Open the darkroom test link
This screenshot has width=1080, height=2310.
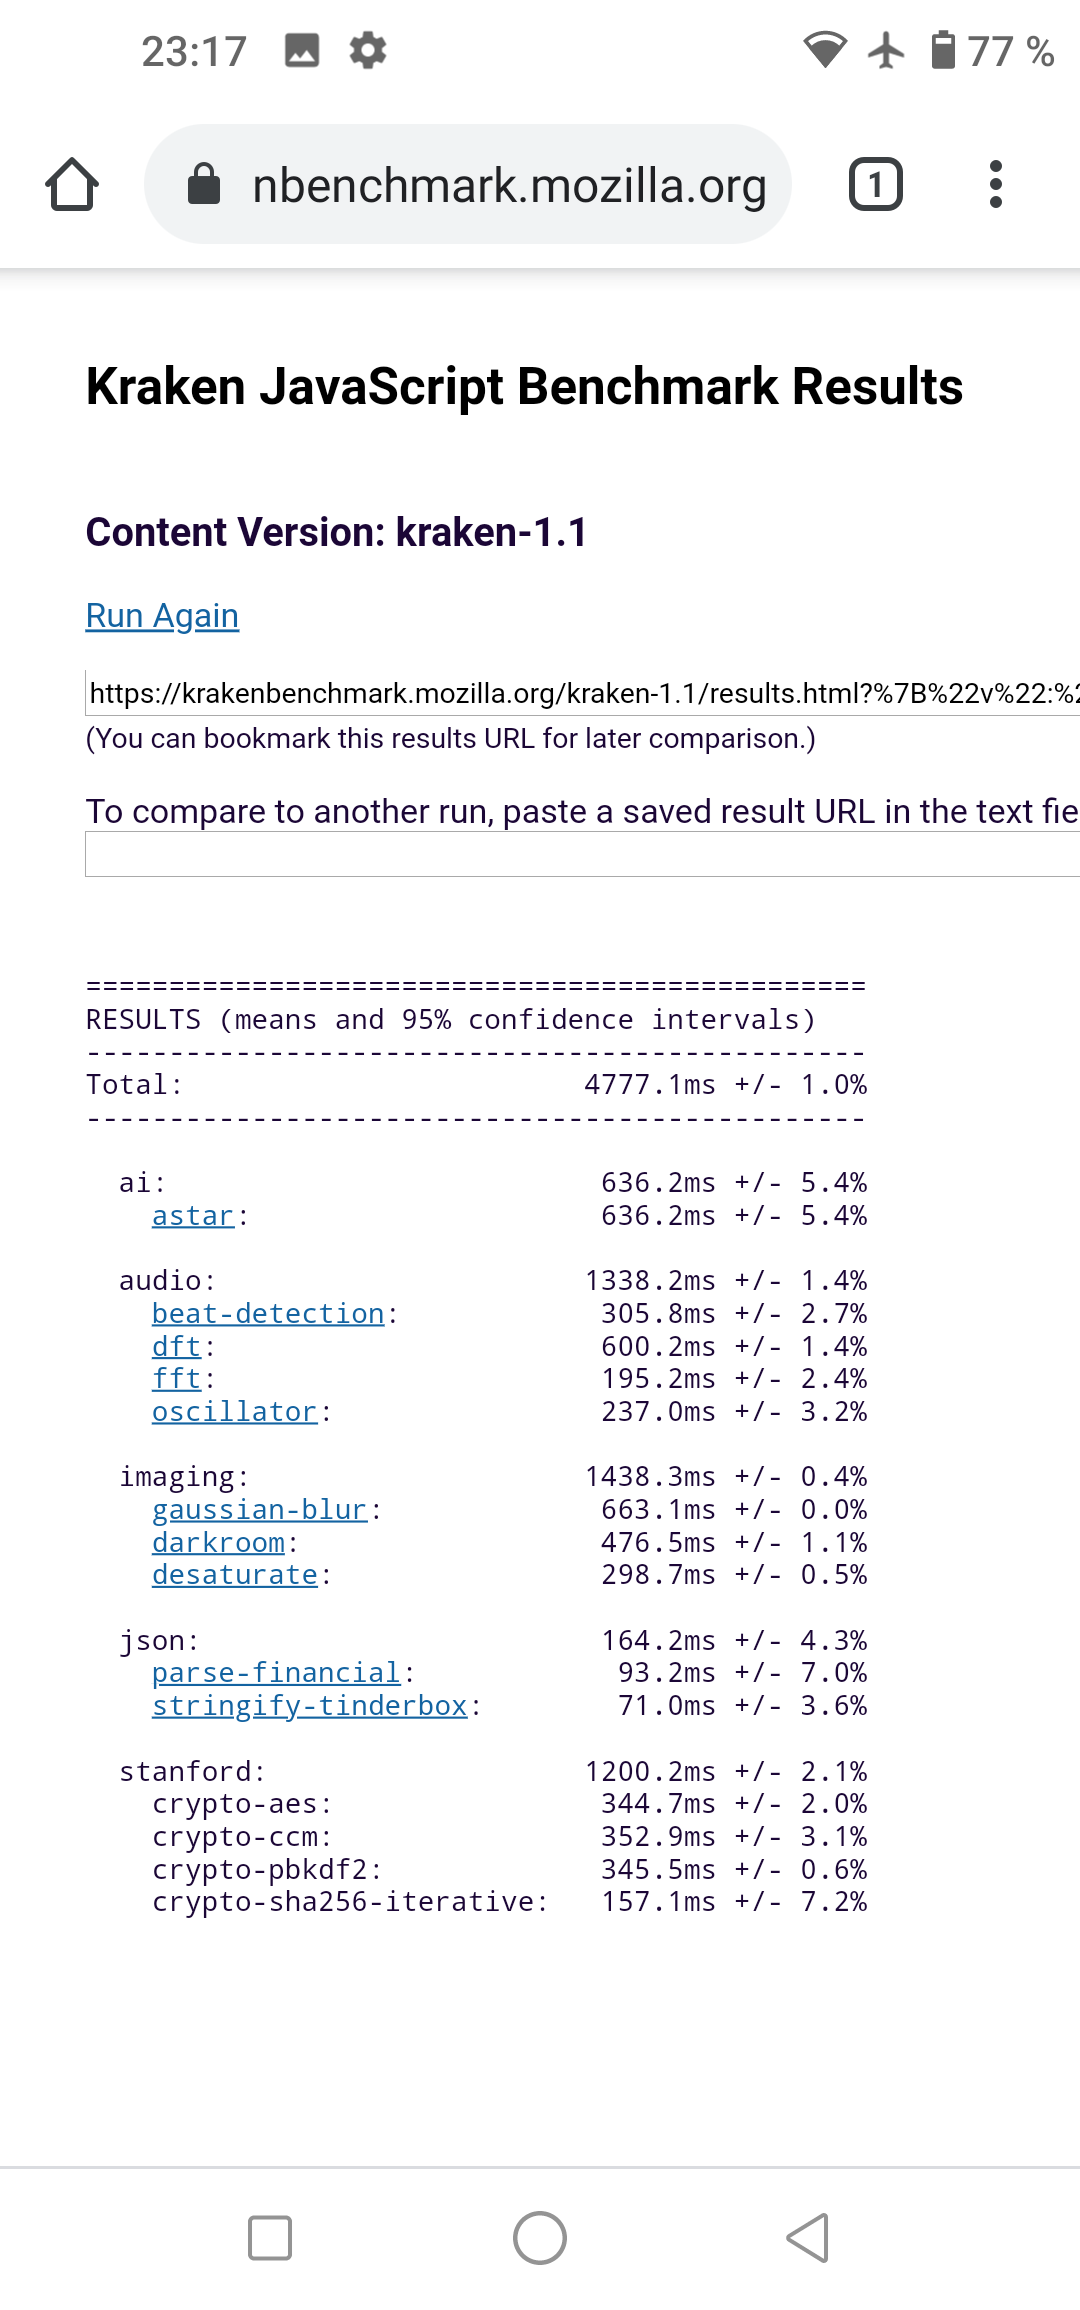(x=218, y=1543)
